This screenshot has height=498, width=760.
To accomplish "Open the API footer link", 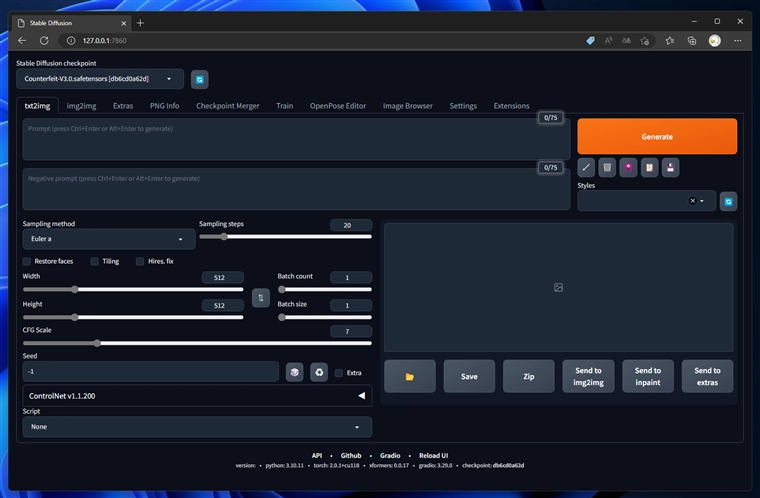I will [x=317, y=456].
